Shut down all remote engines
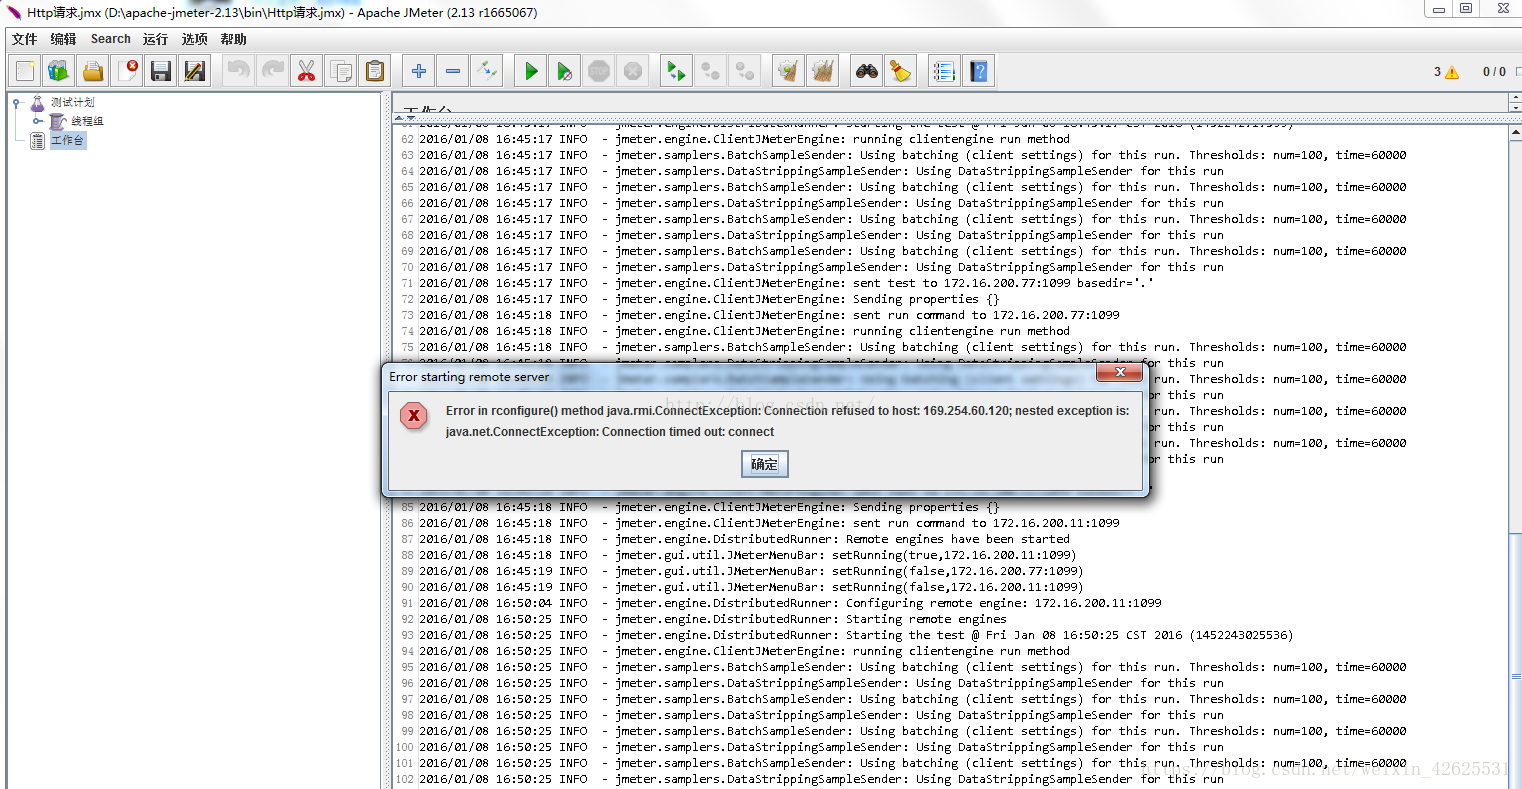 744,71
